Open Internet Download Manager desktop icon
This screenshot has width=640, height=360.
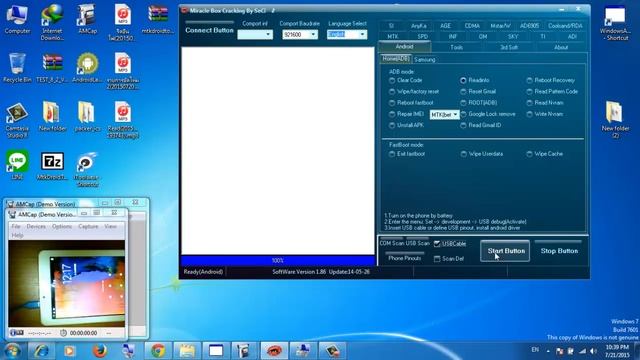[52, 22]
